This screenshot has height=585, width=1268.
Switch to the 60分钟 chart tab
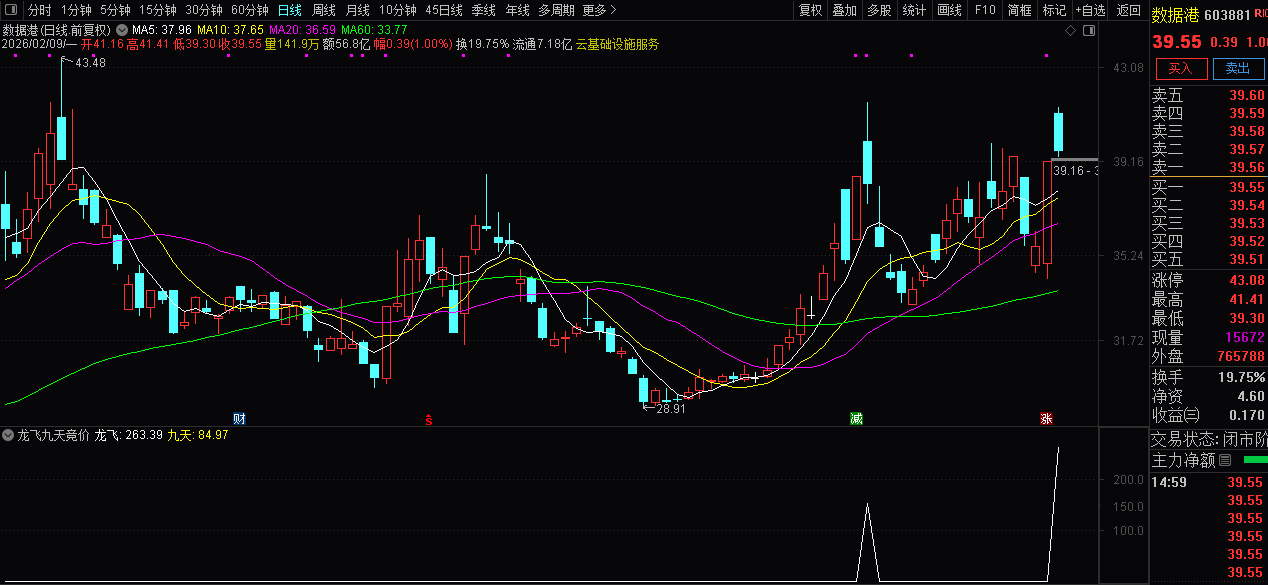(x=249, y=10)
